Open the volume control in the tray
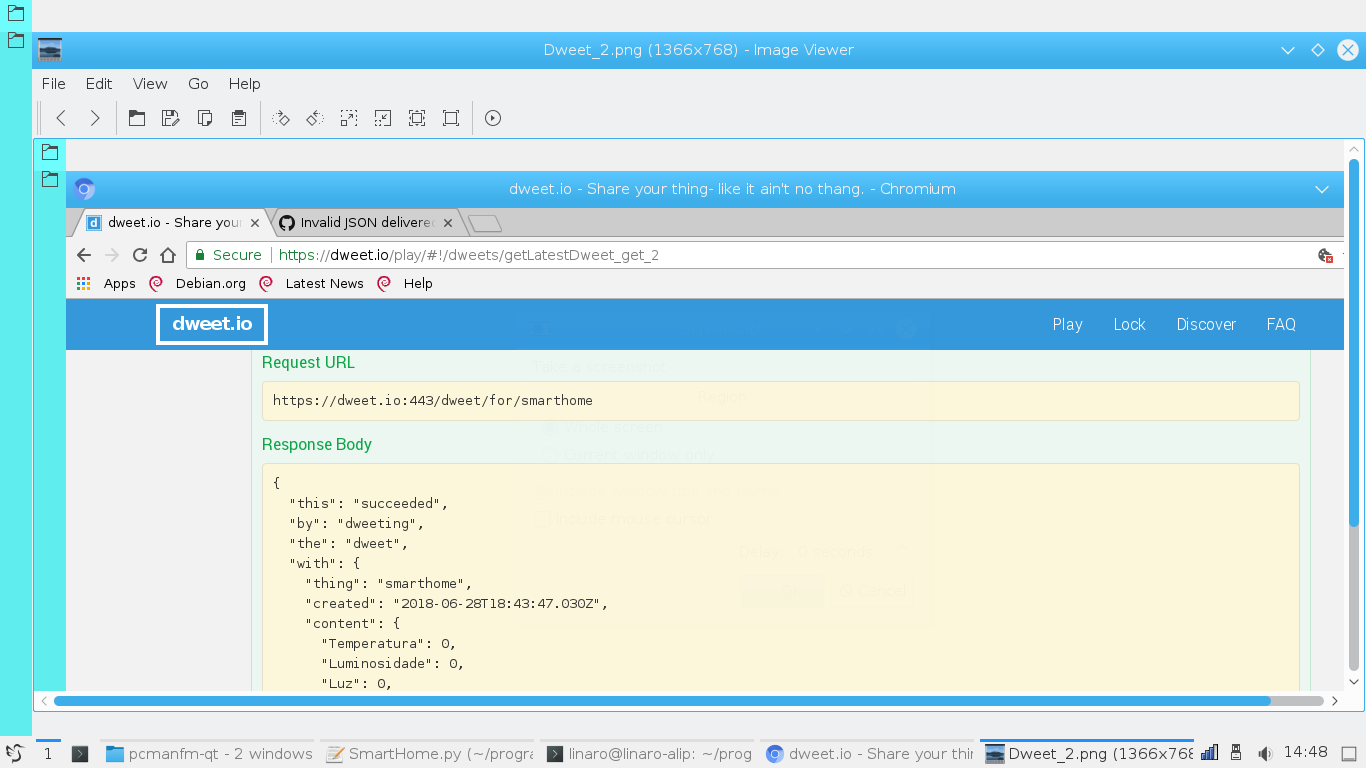Screen dimensions: 1366x768 1264,754
